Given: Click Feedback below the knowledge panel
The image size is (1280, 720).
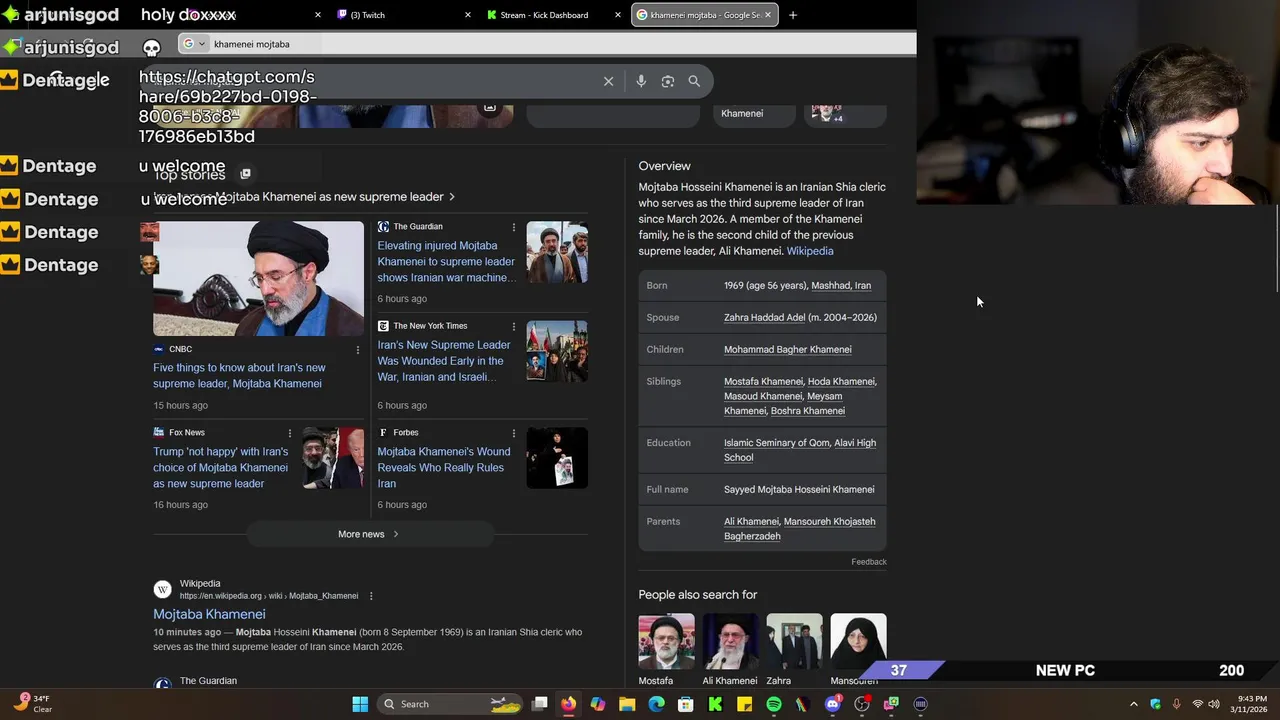Looking at the screenshot, I should point(869,562).
